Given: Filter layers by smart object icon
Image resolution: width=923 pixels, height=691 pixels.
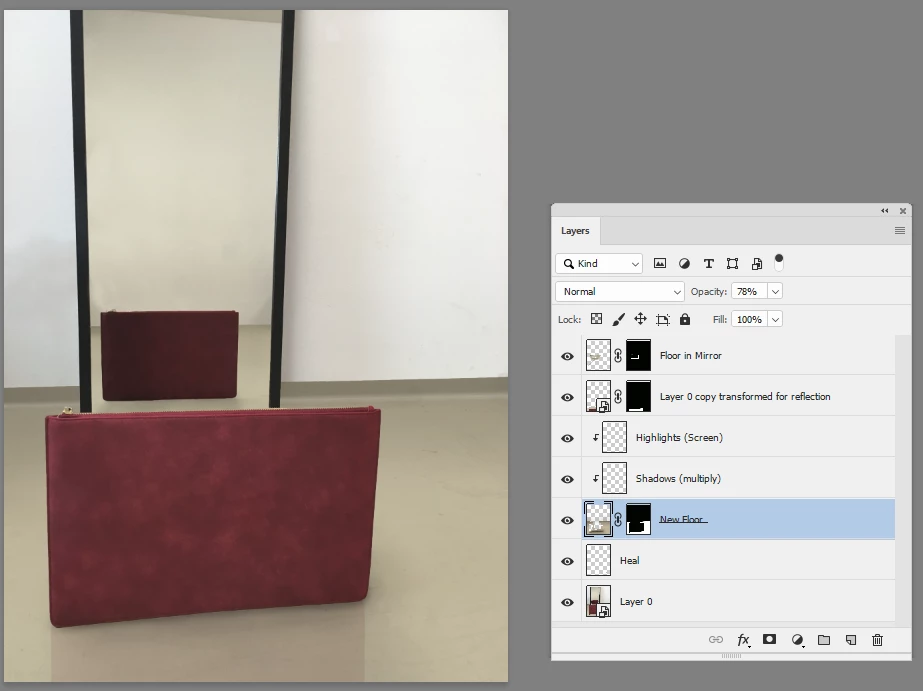Looking at the screenshot, I should [x=757, y=264].
